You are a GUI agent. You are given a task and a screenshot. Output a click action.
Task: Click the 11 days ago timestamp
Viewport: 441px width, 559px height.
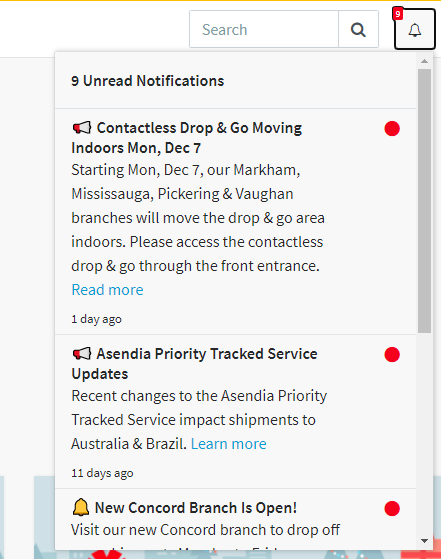coord(102,473)
